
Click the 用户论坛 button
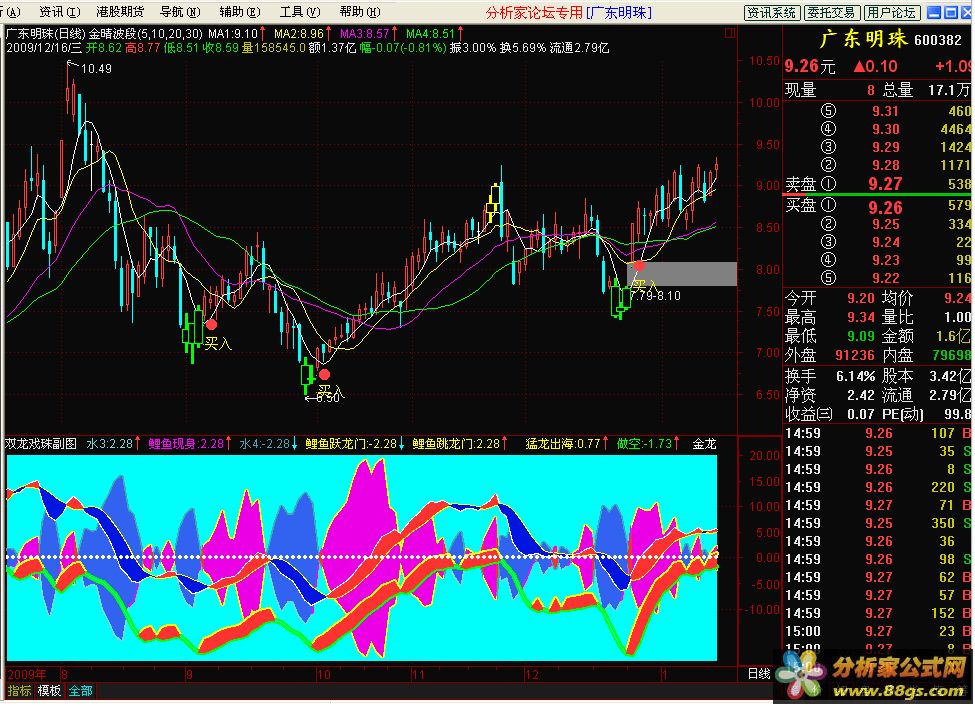pyautogui.click(x=891, y=12)
